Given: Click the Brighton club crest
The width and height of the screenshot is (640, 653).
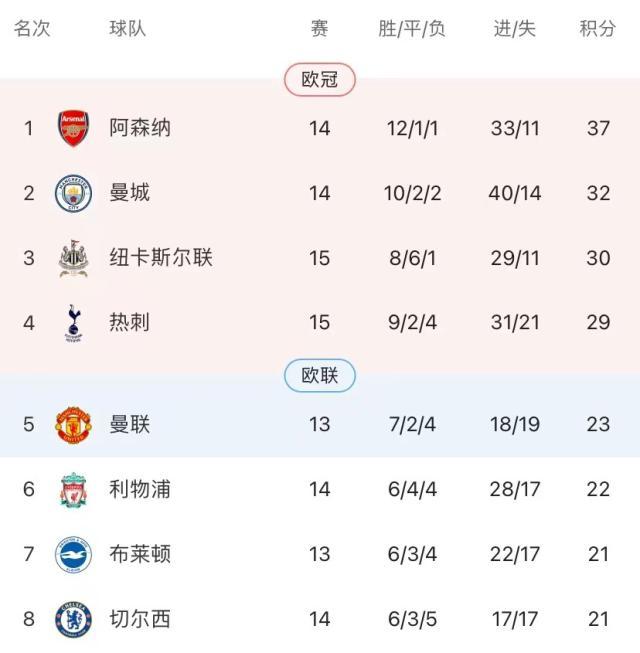Looking at the screenshot, I should tap(73, 554).
